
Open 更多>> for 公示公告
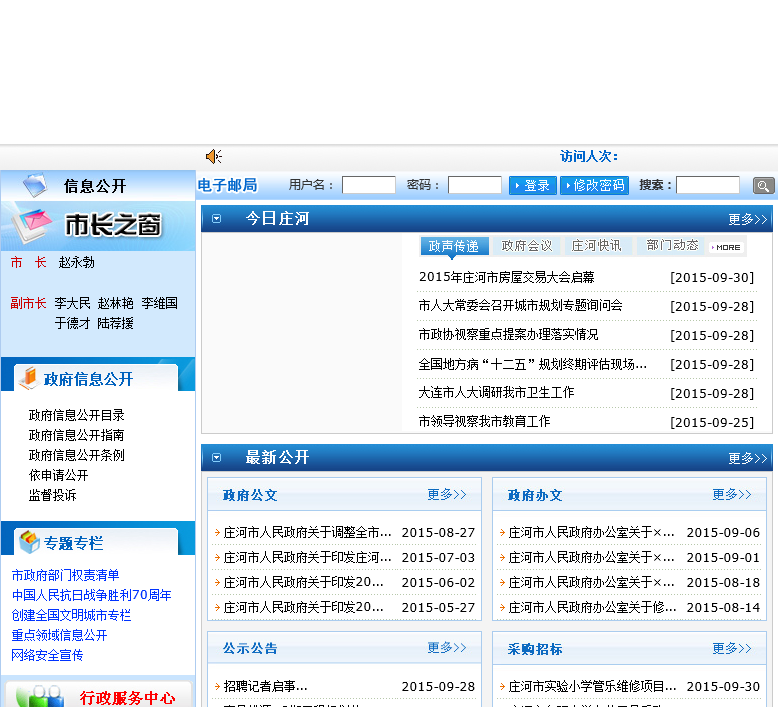(447, 648)
